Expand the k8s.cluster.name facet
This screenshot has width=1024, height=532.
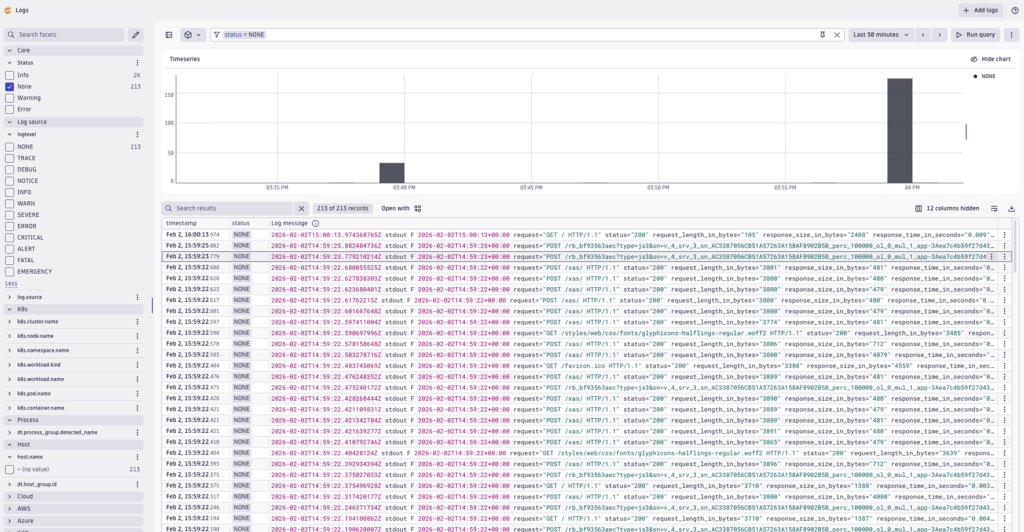pos(10,322)
